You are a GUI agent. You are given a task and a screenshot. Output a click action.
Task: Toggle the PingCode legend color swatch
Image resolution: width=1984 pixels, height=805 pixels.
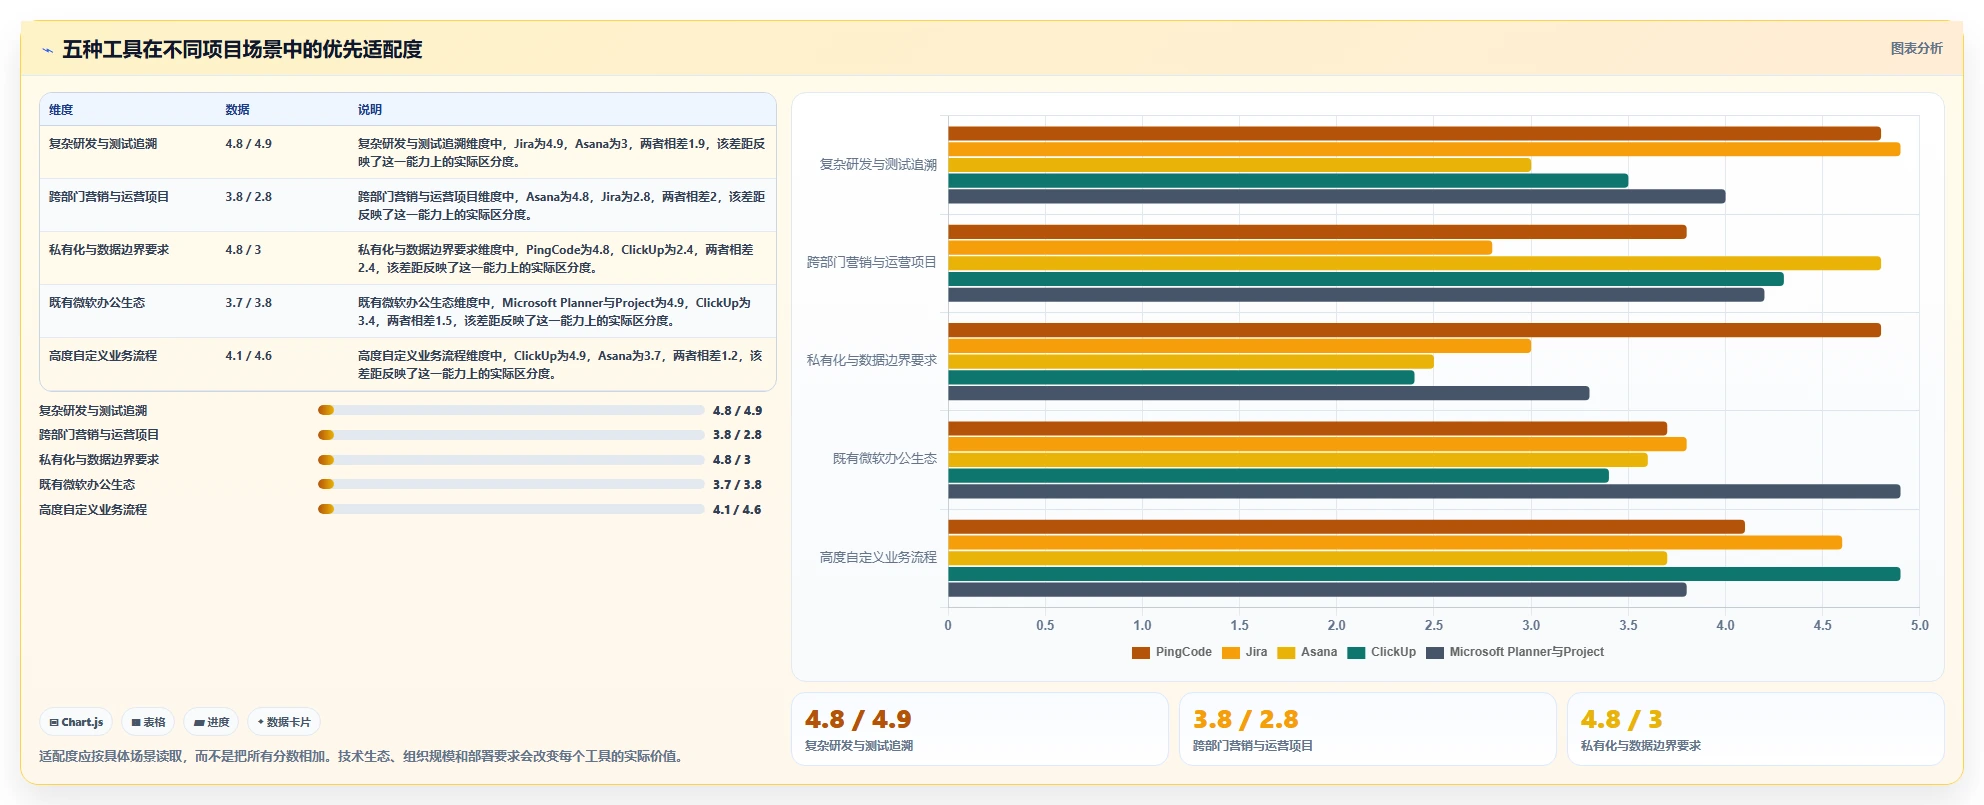click(x=1141, y=653)
